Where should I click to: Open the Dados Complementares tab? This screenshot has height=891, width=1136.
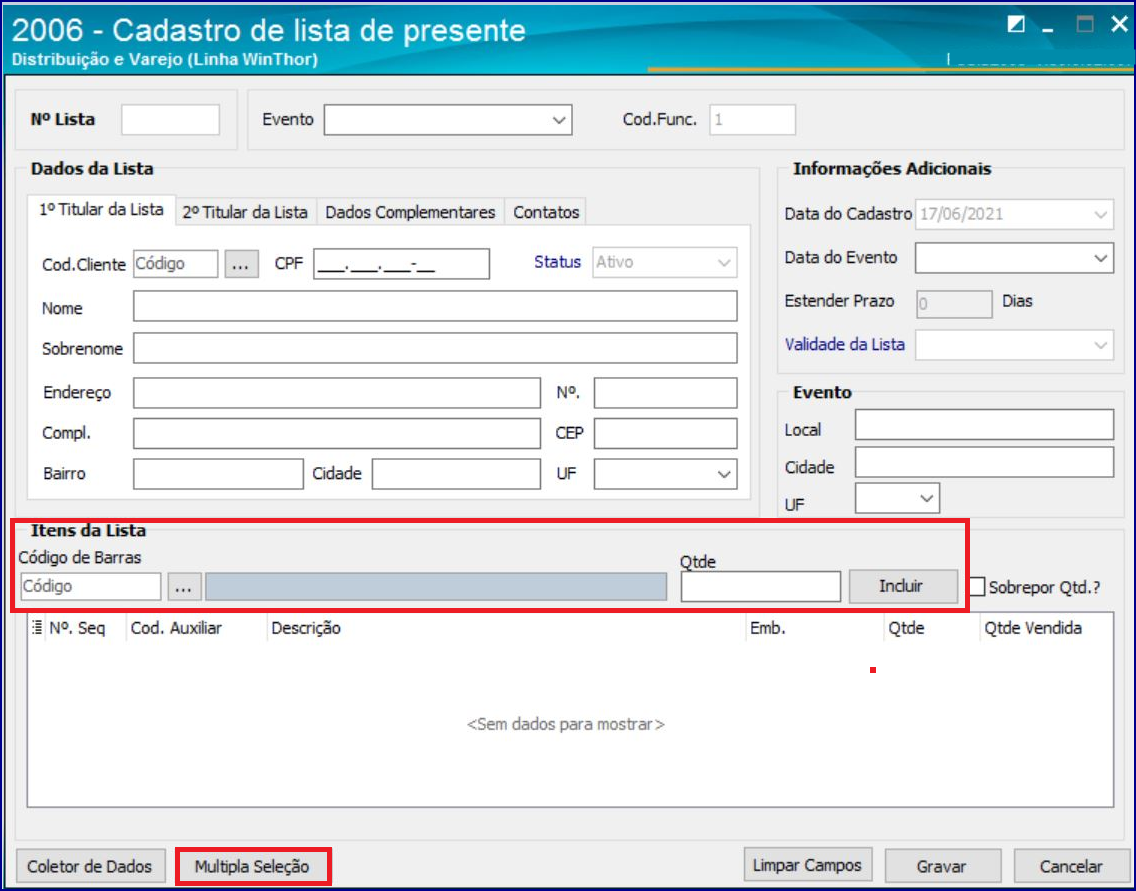(x=410, y=212)
